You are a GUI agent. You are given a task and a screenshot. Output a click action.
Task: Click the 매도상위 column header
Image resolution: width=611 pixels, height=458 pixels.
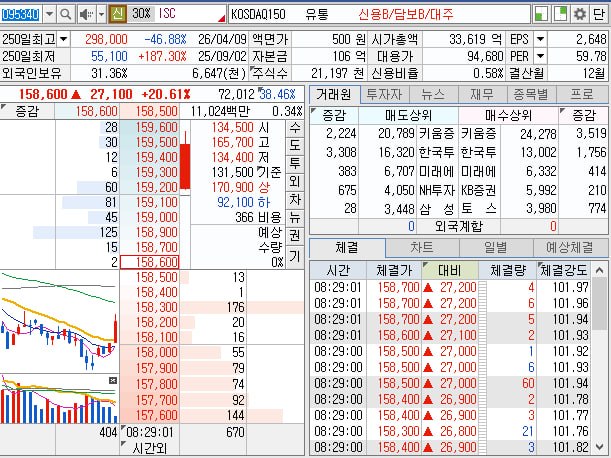coord(408,115)
